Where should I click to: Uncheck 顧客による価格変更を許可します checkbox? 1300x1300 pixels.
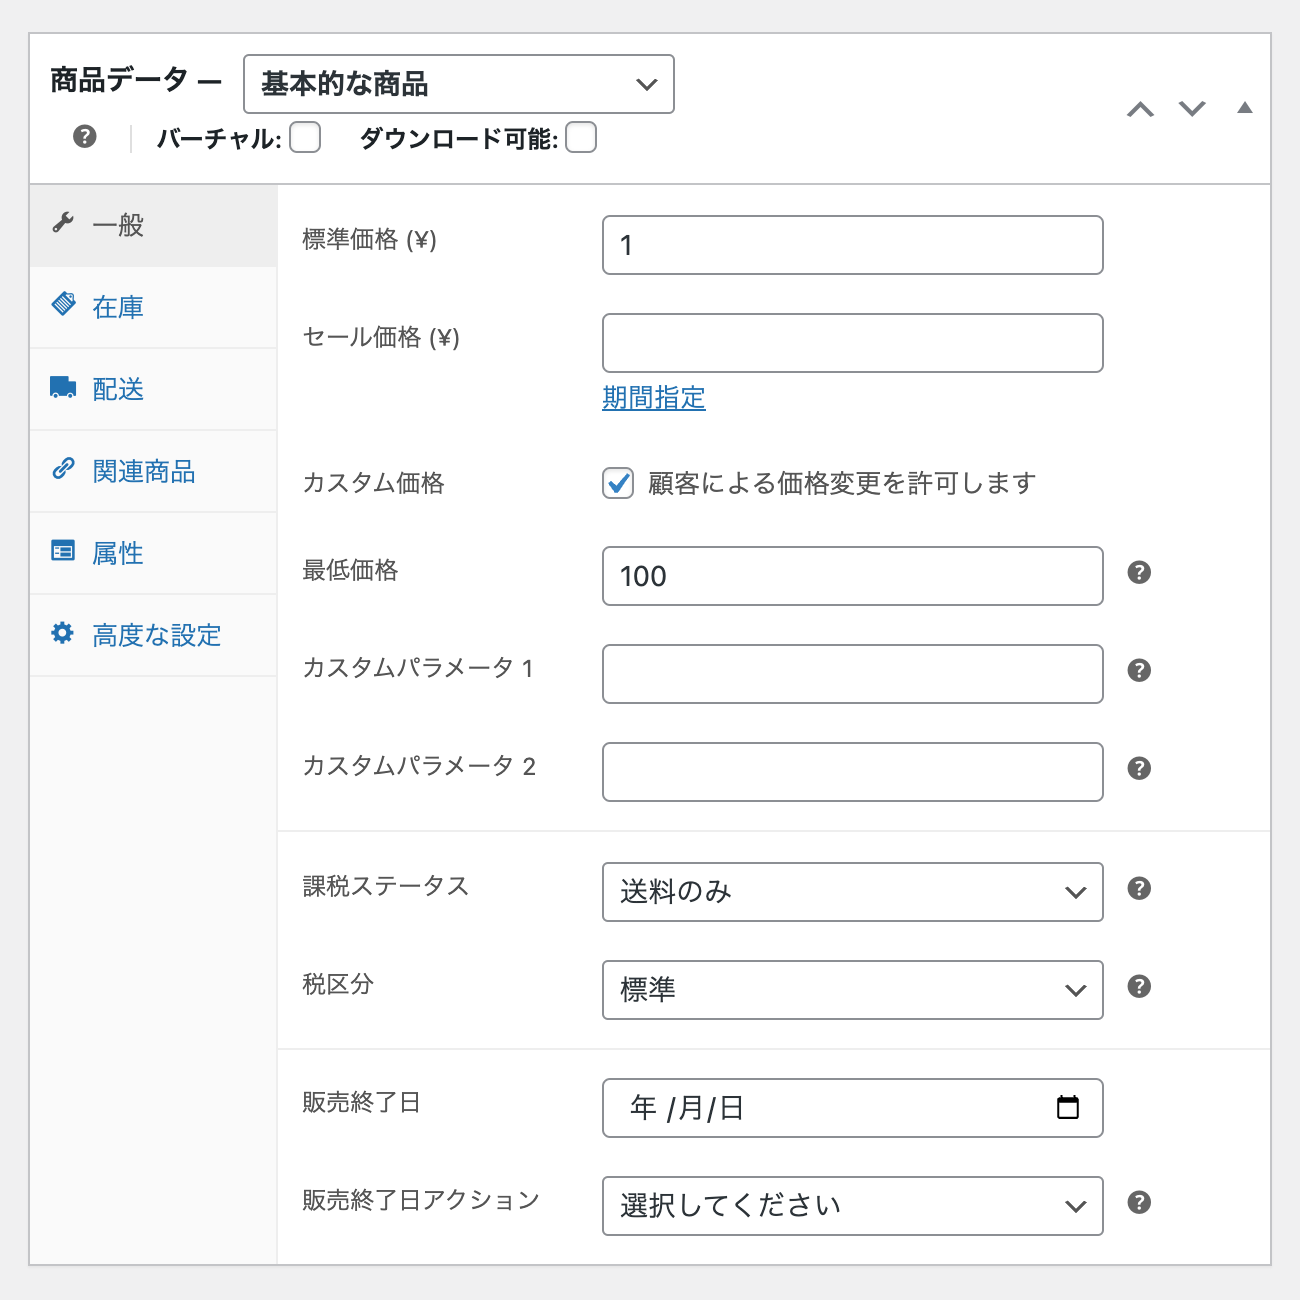[618, 483]
